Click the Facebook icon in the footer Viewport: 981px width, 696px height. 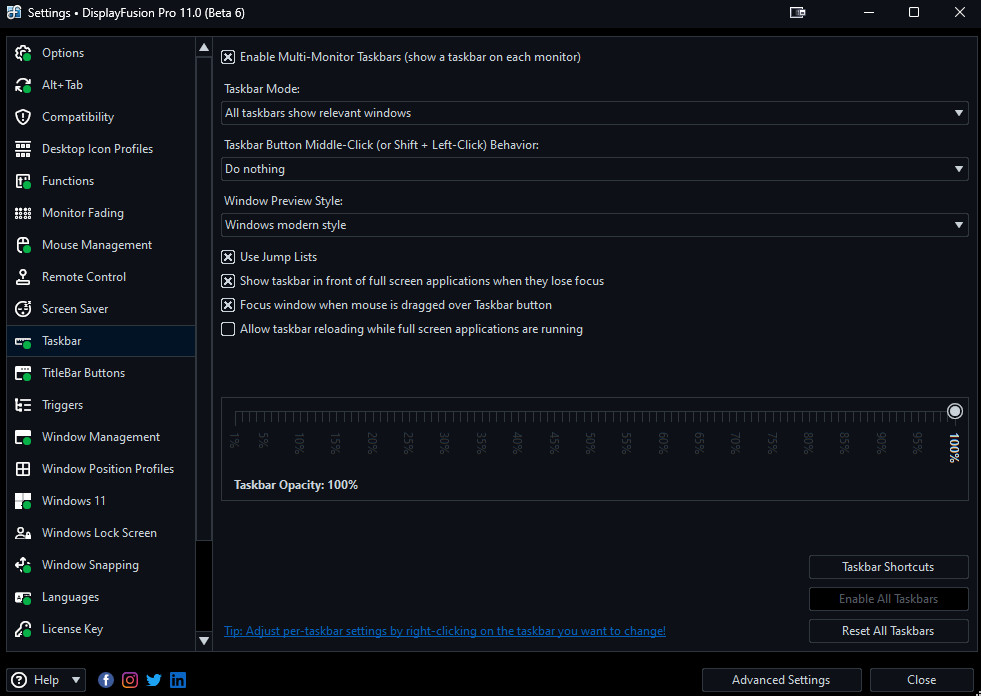(106, 680)
